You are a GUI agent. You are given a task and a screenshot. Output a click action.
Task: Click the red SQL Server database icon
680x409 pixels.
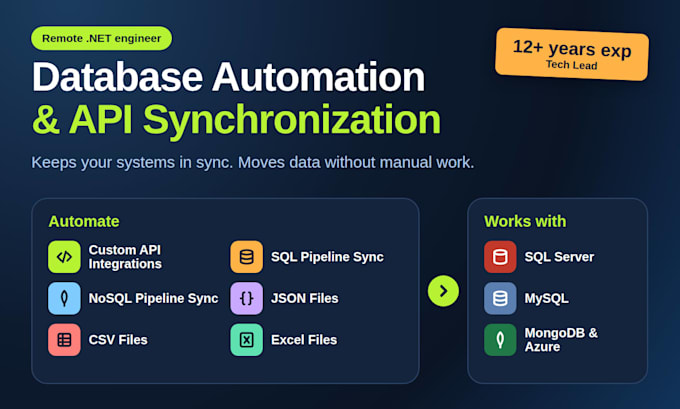coord(500,257)
